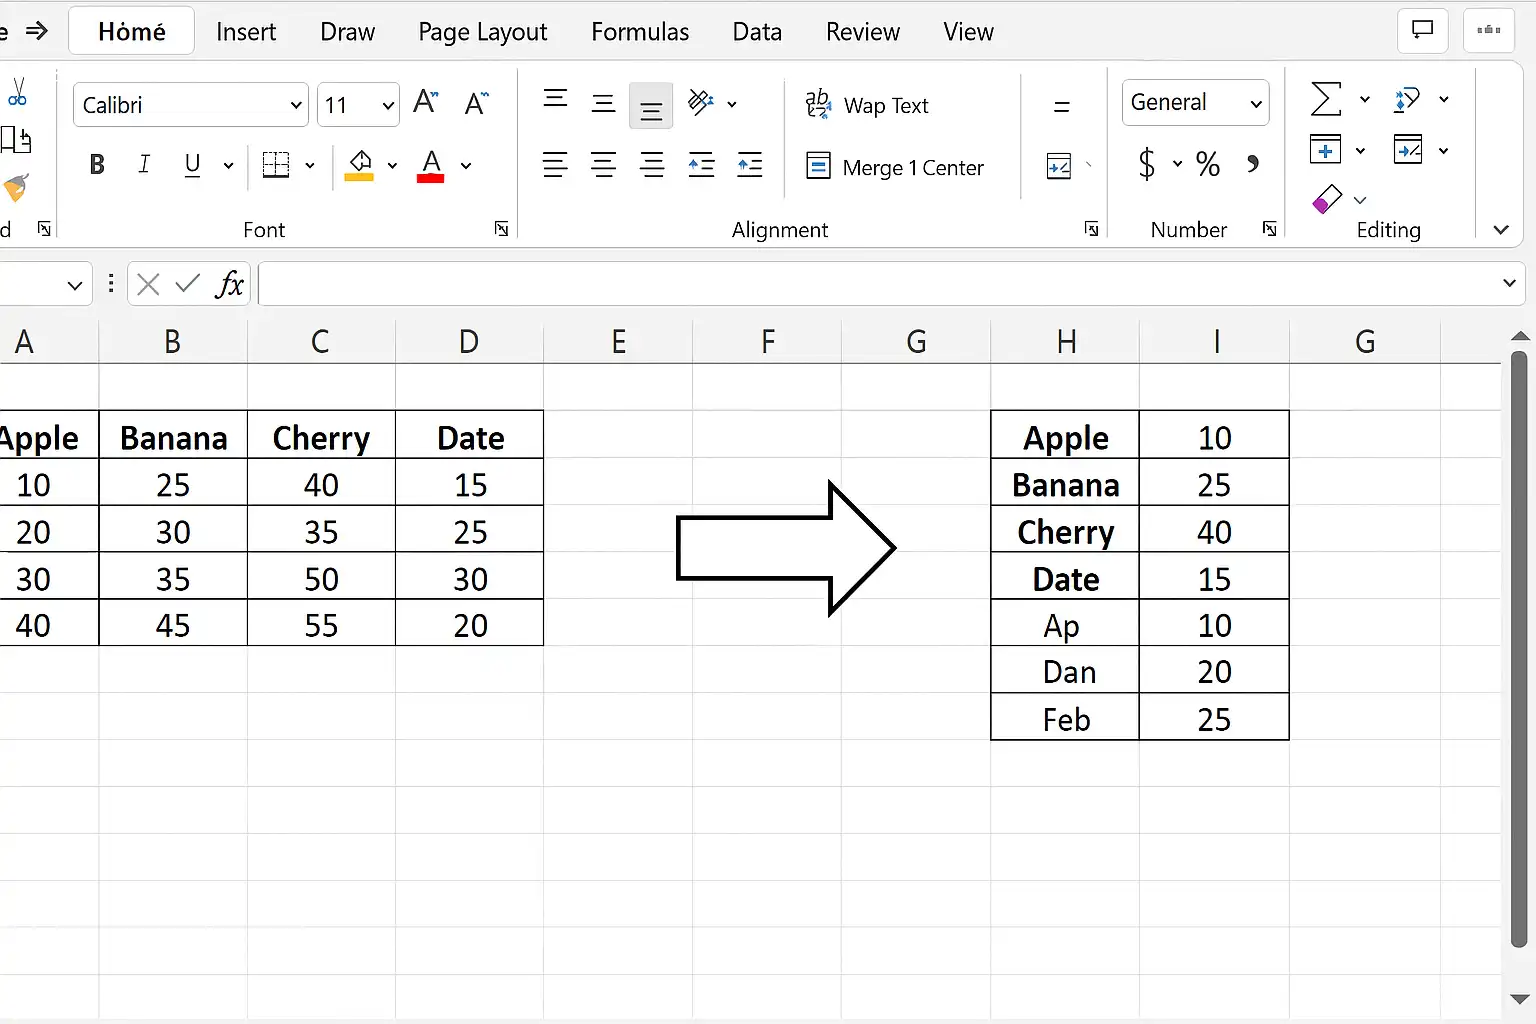Select the View tab
Viewport: 1536px width, 1024px height.
tap(968, 32)
